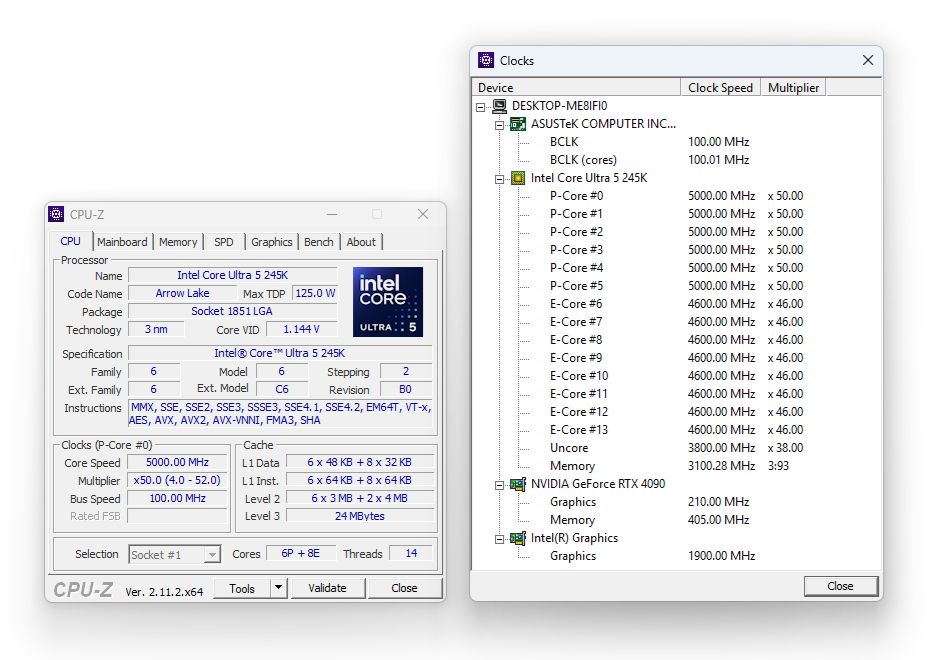
Task: Click the 125.0 W Max TDP value
Action: click(x=315, y=293)
